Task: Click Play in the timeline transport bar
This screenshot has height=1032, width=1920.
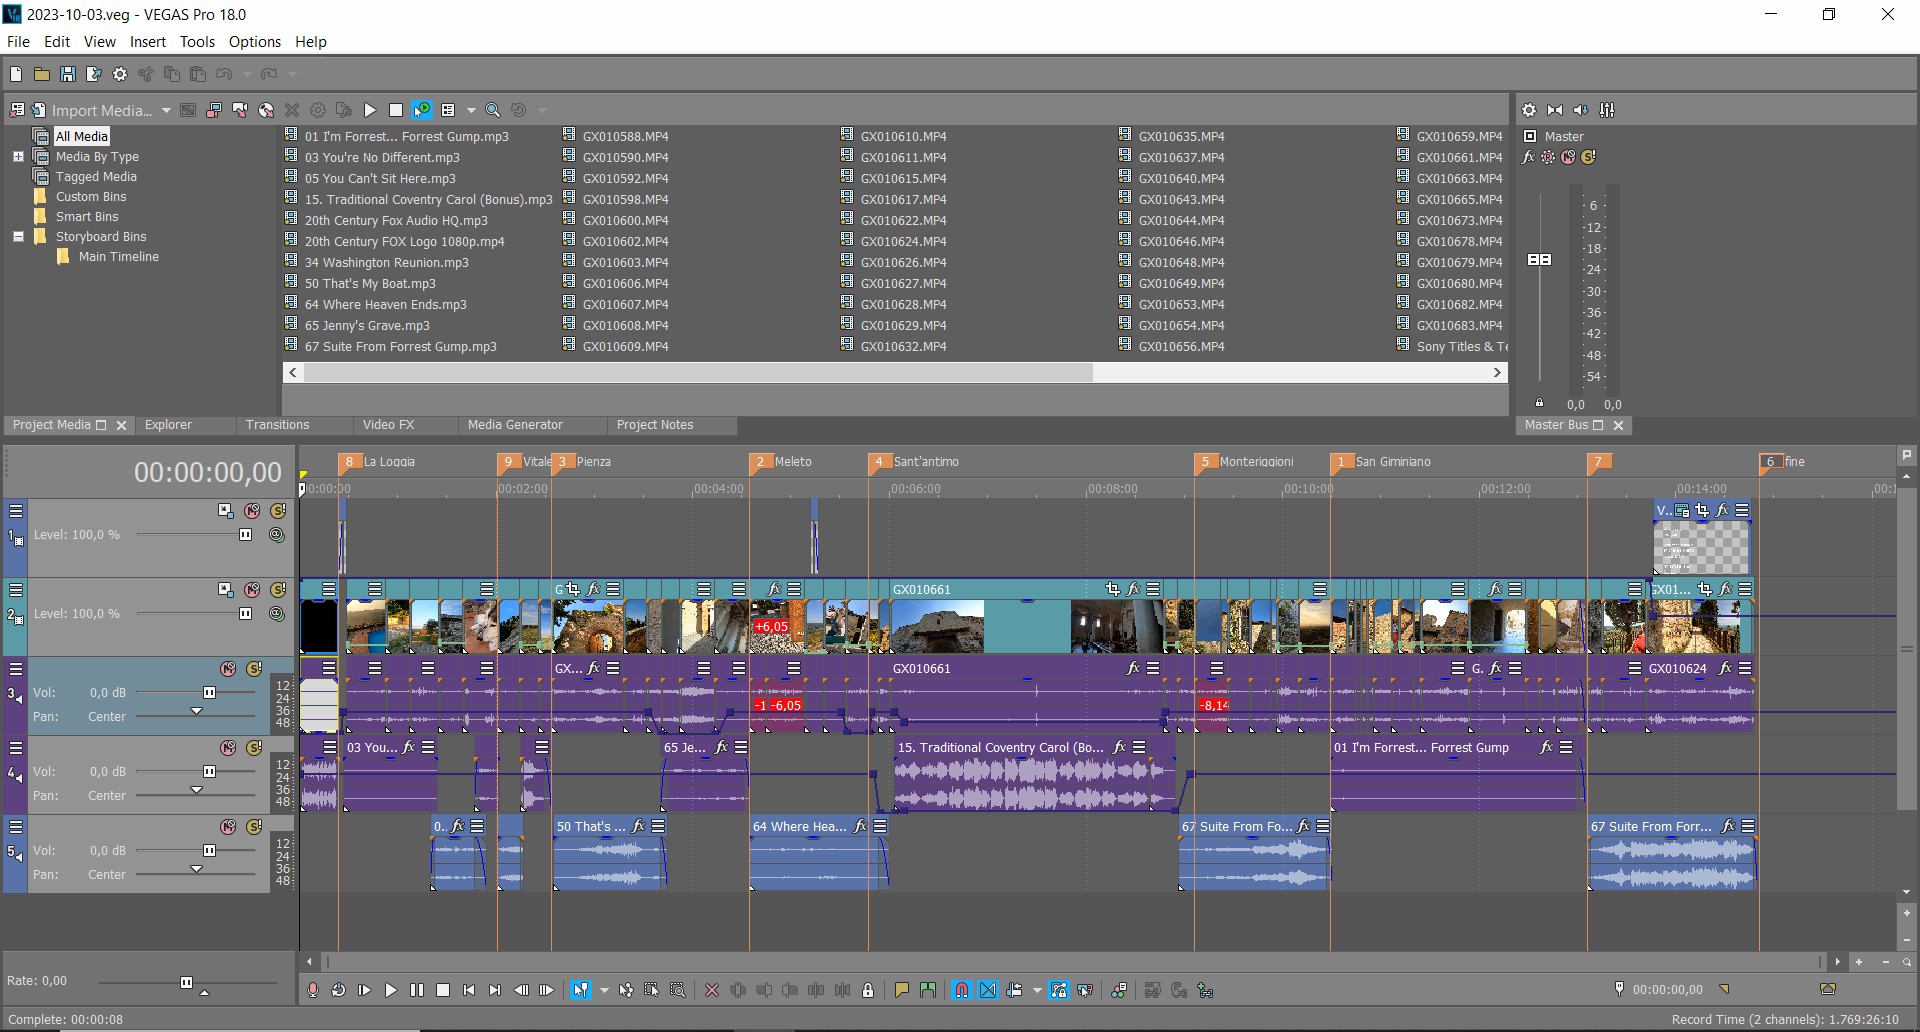Action: (x=391, y=990)
